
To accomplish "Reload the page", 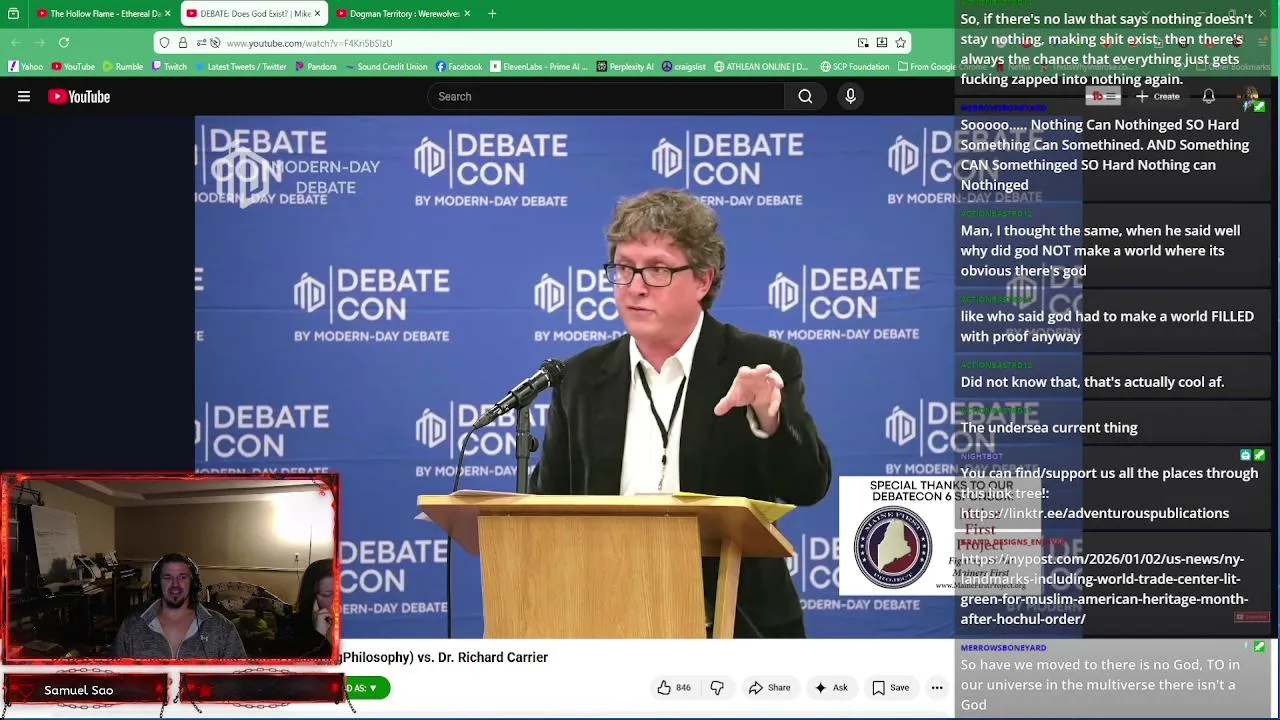I will pos(64,42).
